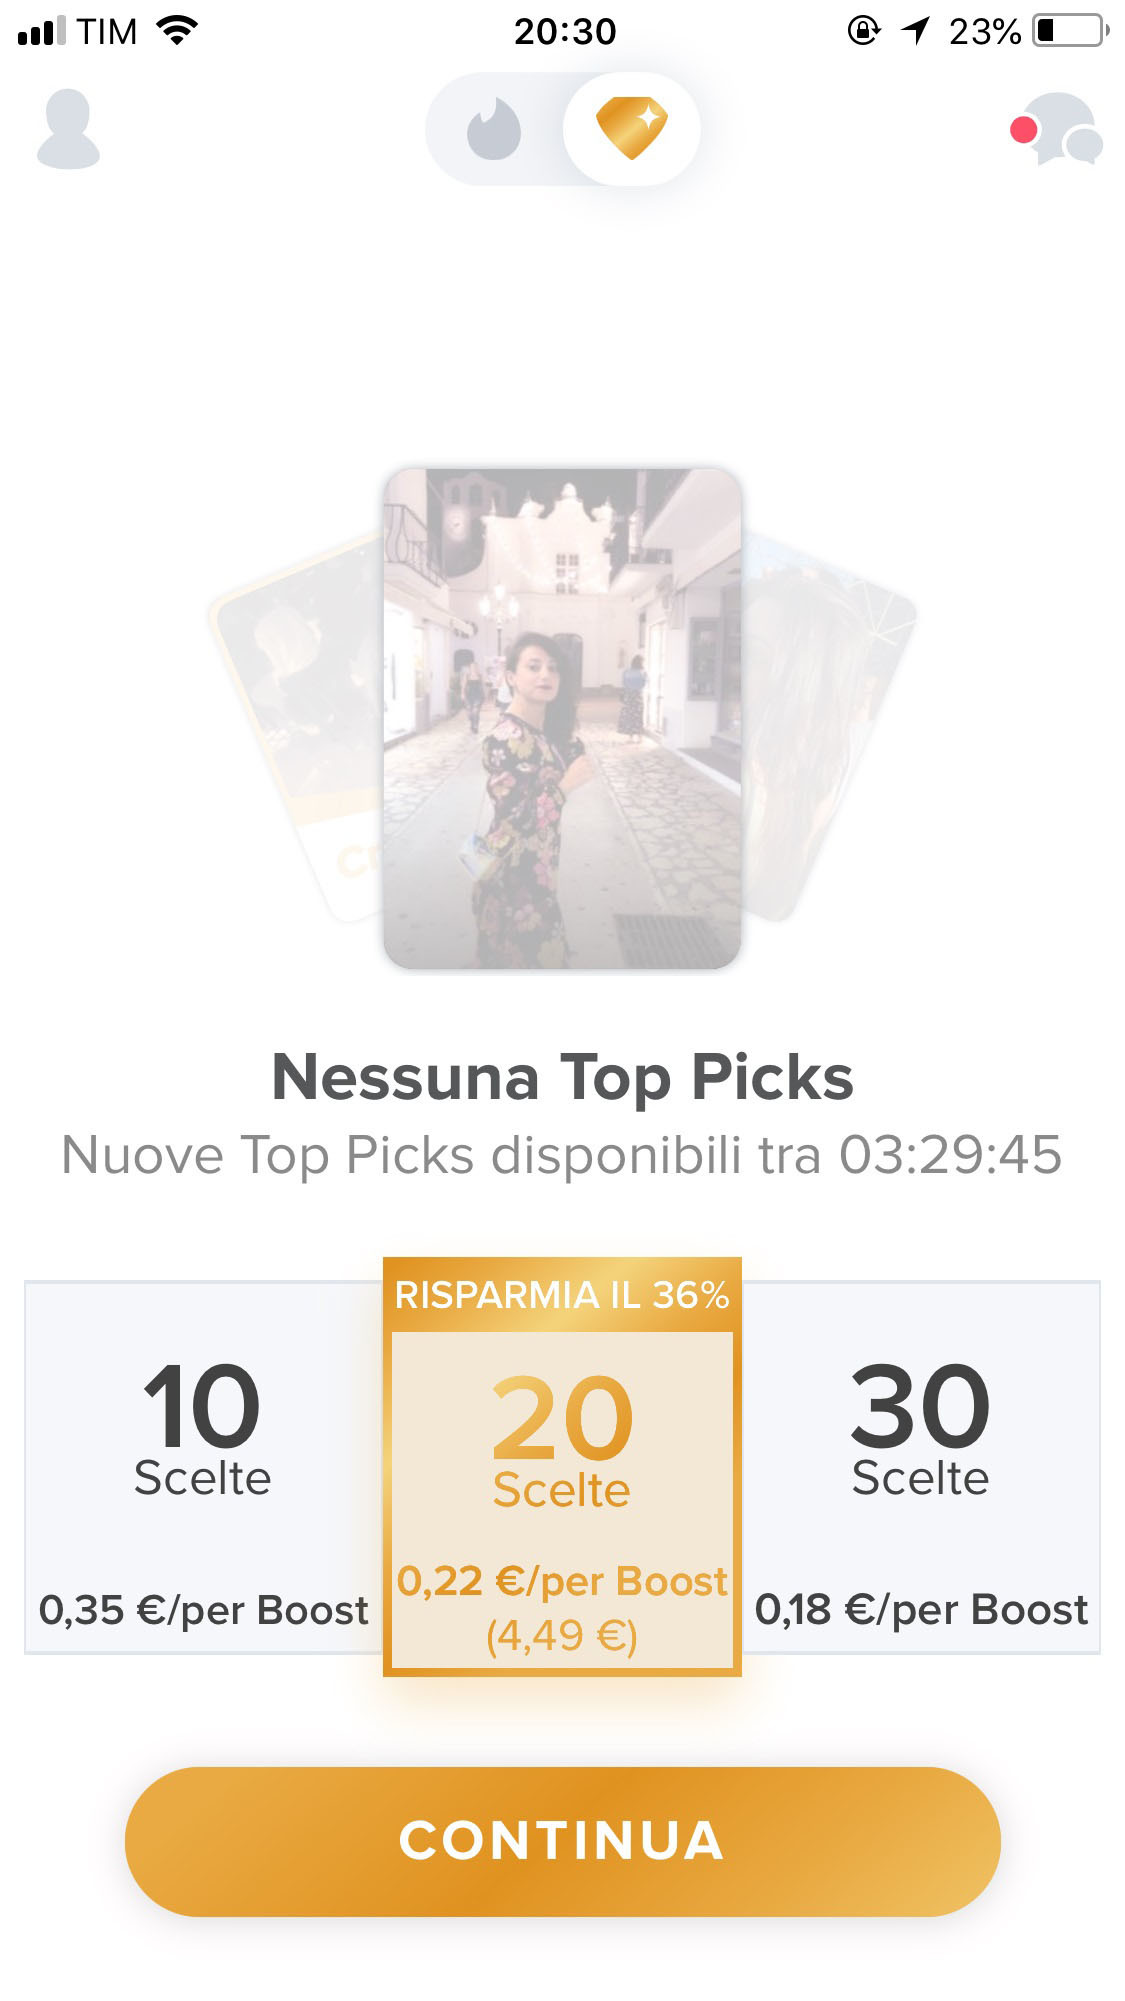Select the 30 Scelte package
The width and height of the screenshot is (1125, 2001).
[x=920, y=1467]
